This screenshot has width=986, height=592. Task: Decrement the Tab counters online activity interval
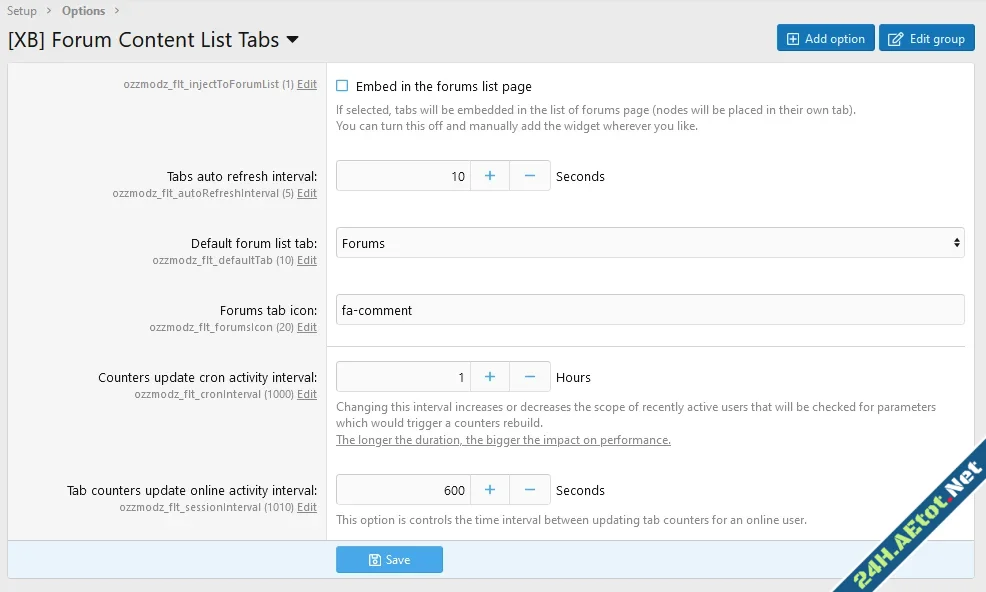coord(530,490)
